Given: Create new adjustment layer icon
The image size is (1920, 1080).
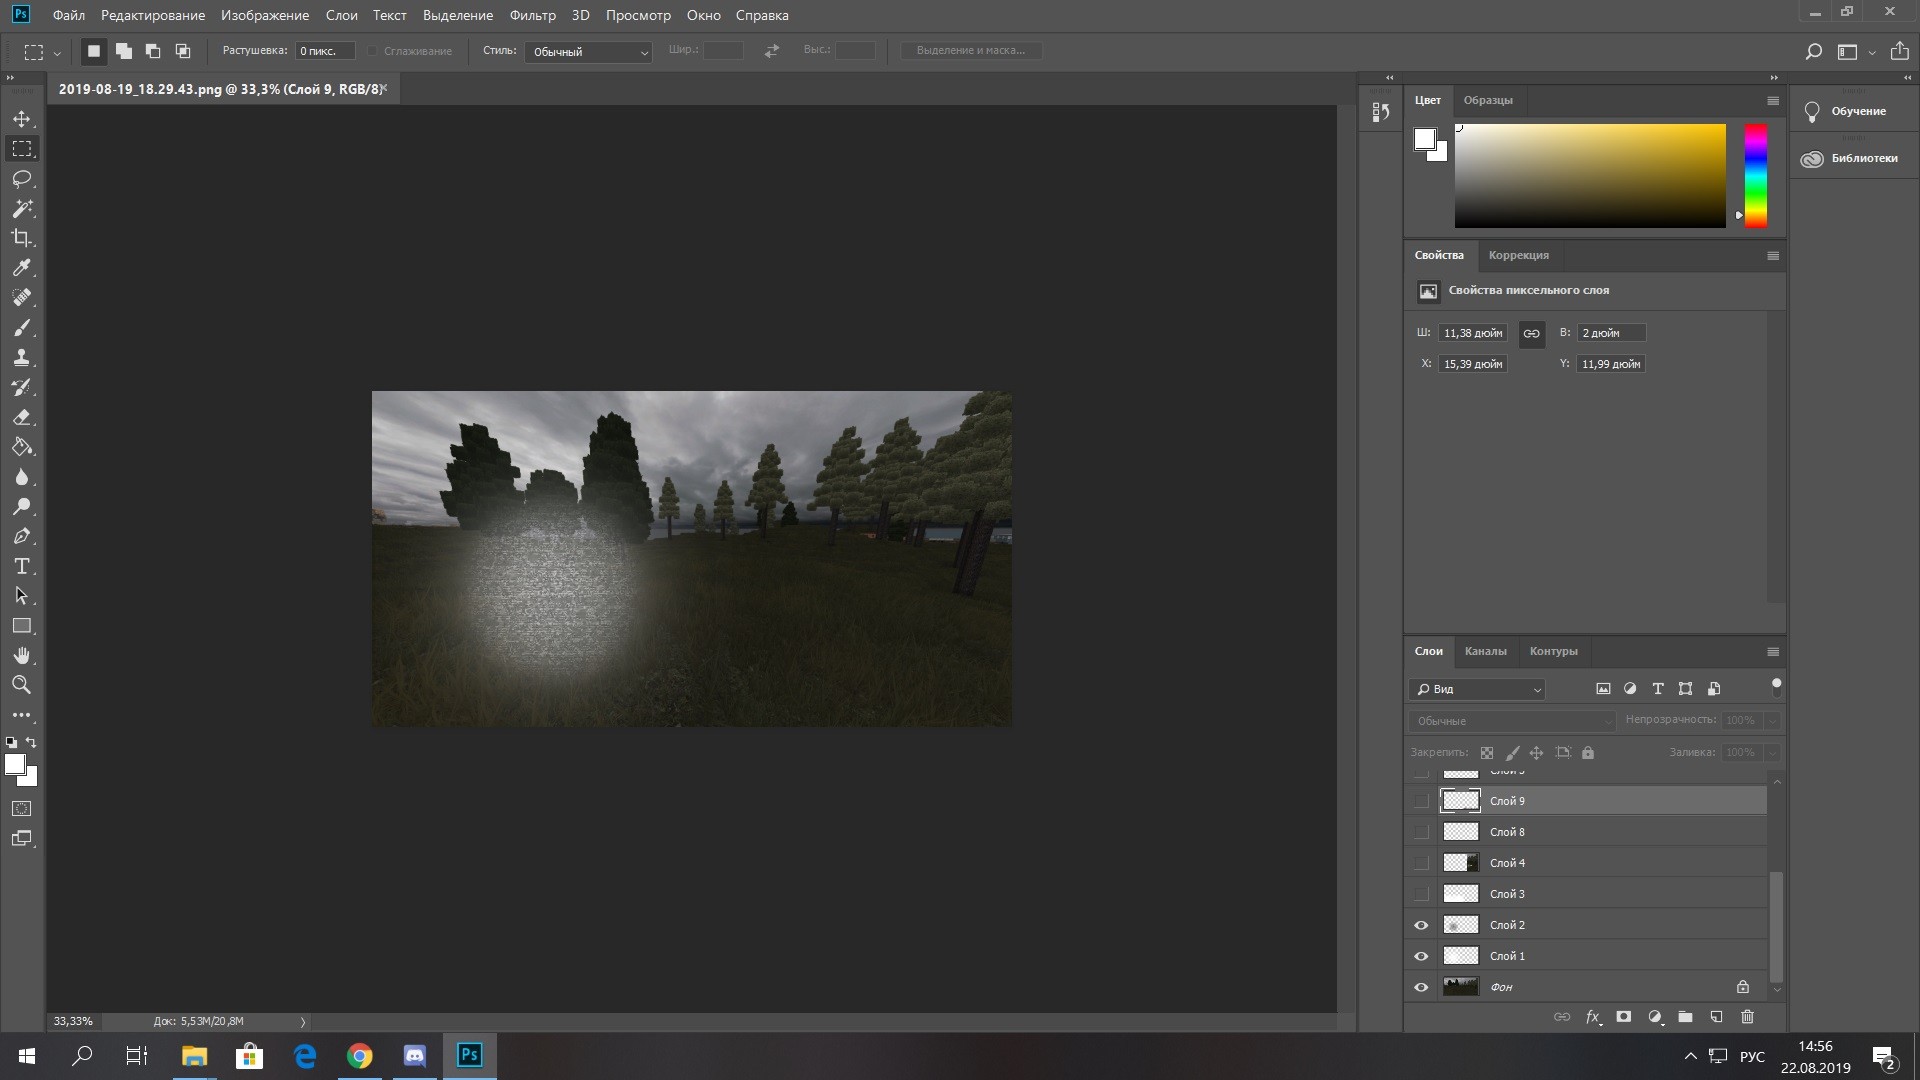Looking at the screenshot, I should point(1655,1017).
